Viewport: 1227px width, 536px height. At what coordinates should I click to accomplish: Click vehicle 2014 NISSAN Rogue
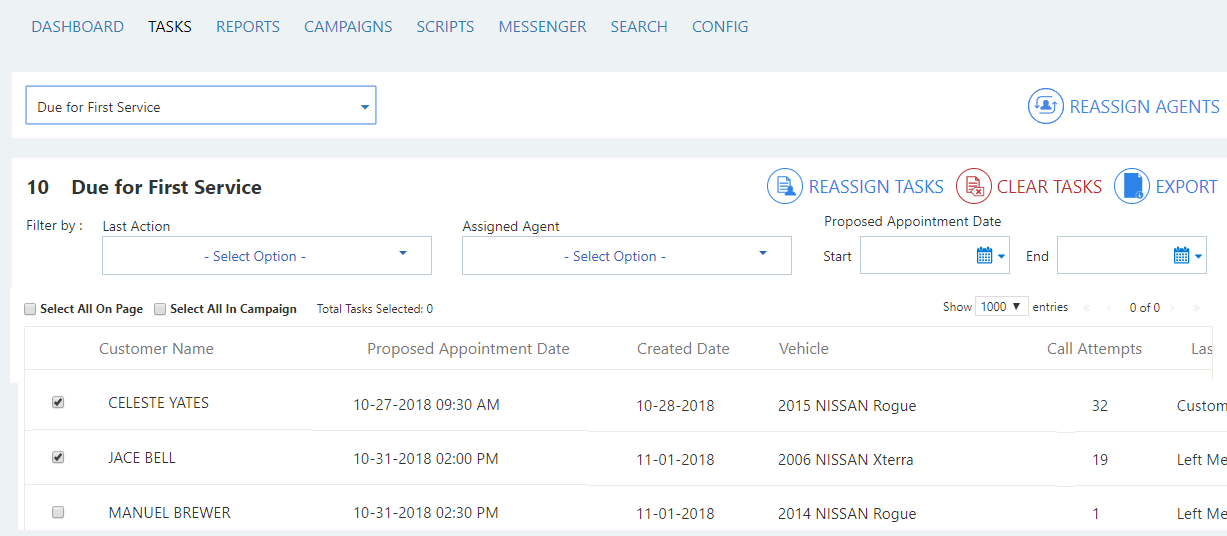[x=847, y=514]
